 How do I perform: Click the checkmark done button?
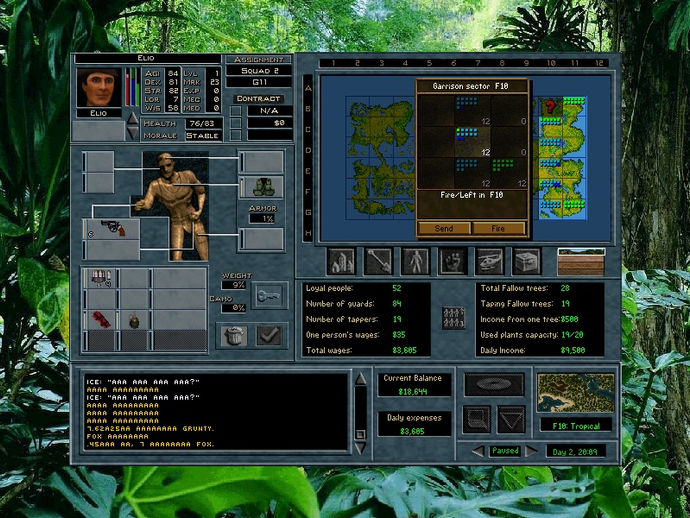click(x=269, y=336)
